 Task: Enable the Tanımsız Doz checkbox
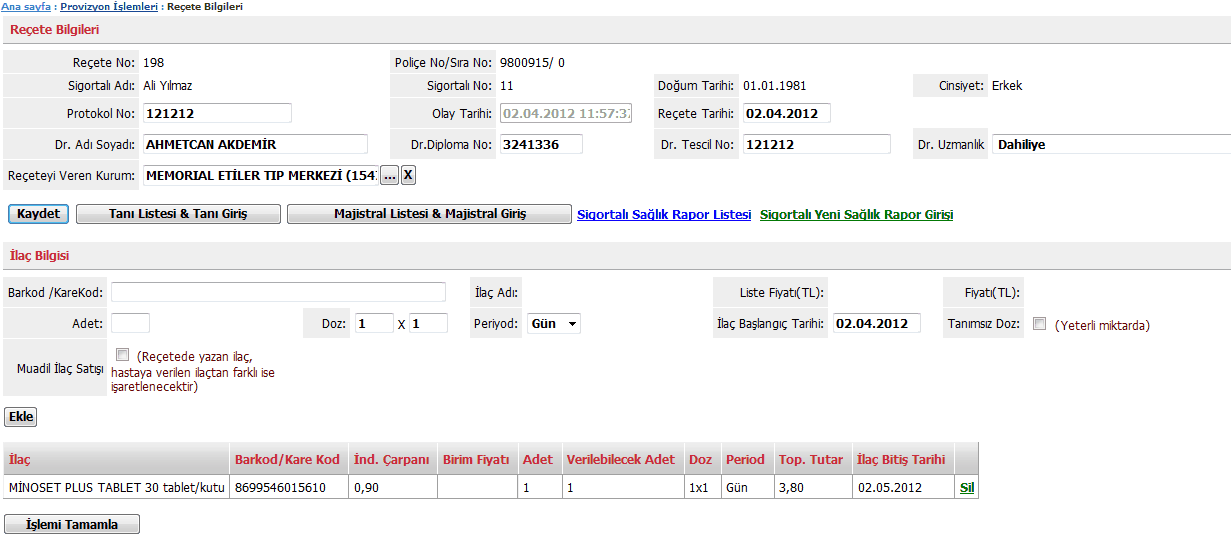[x=1039, y=324]
